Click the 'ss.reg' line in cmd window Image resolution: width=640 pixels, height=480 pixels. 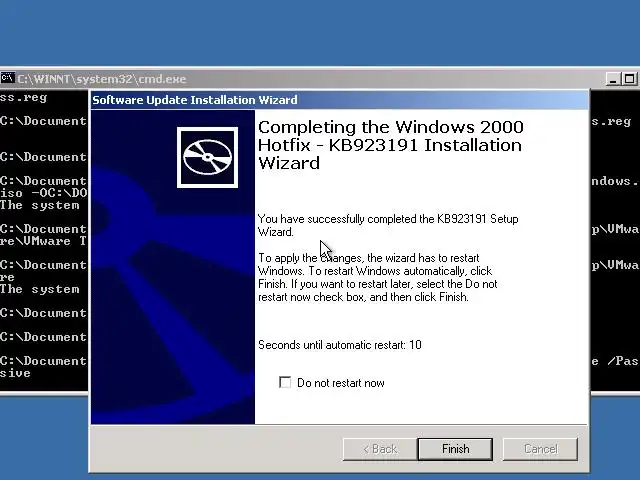(x=23, y=98)
